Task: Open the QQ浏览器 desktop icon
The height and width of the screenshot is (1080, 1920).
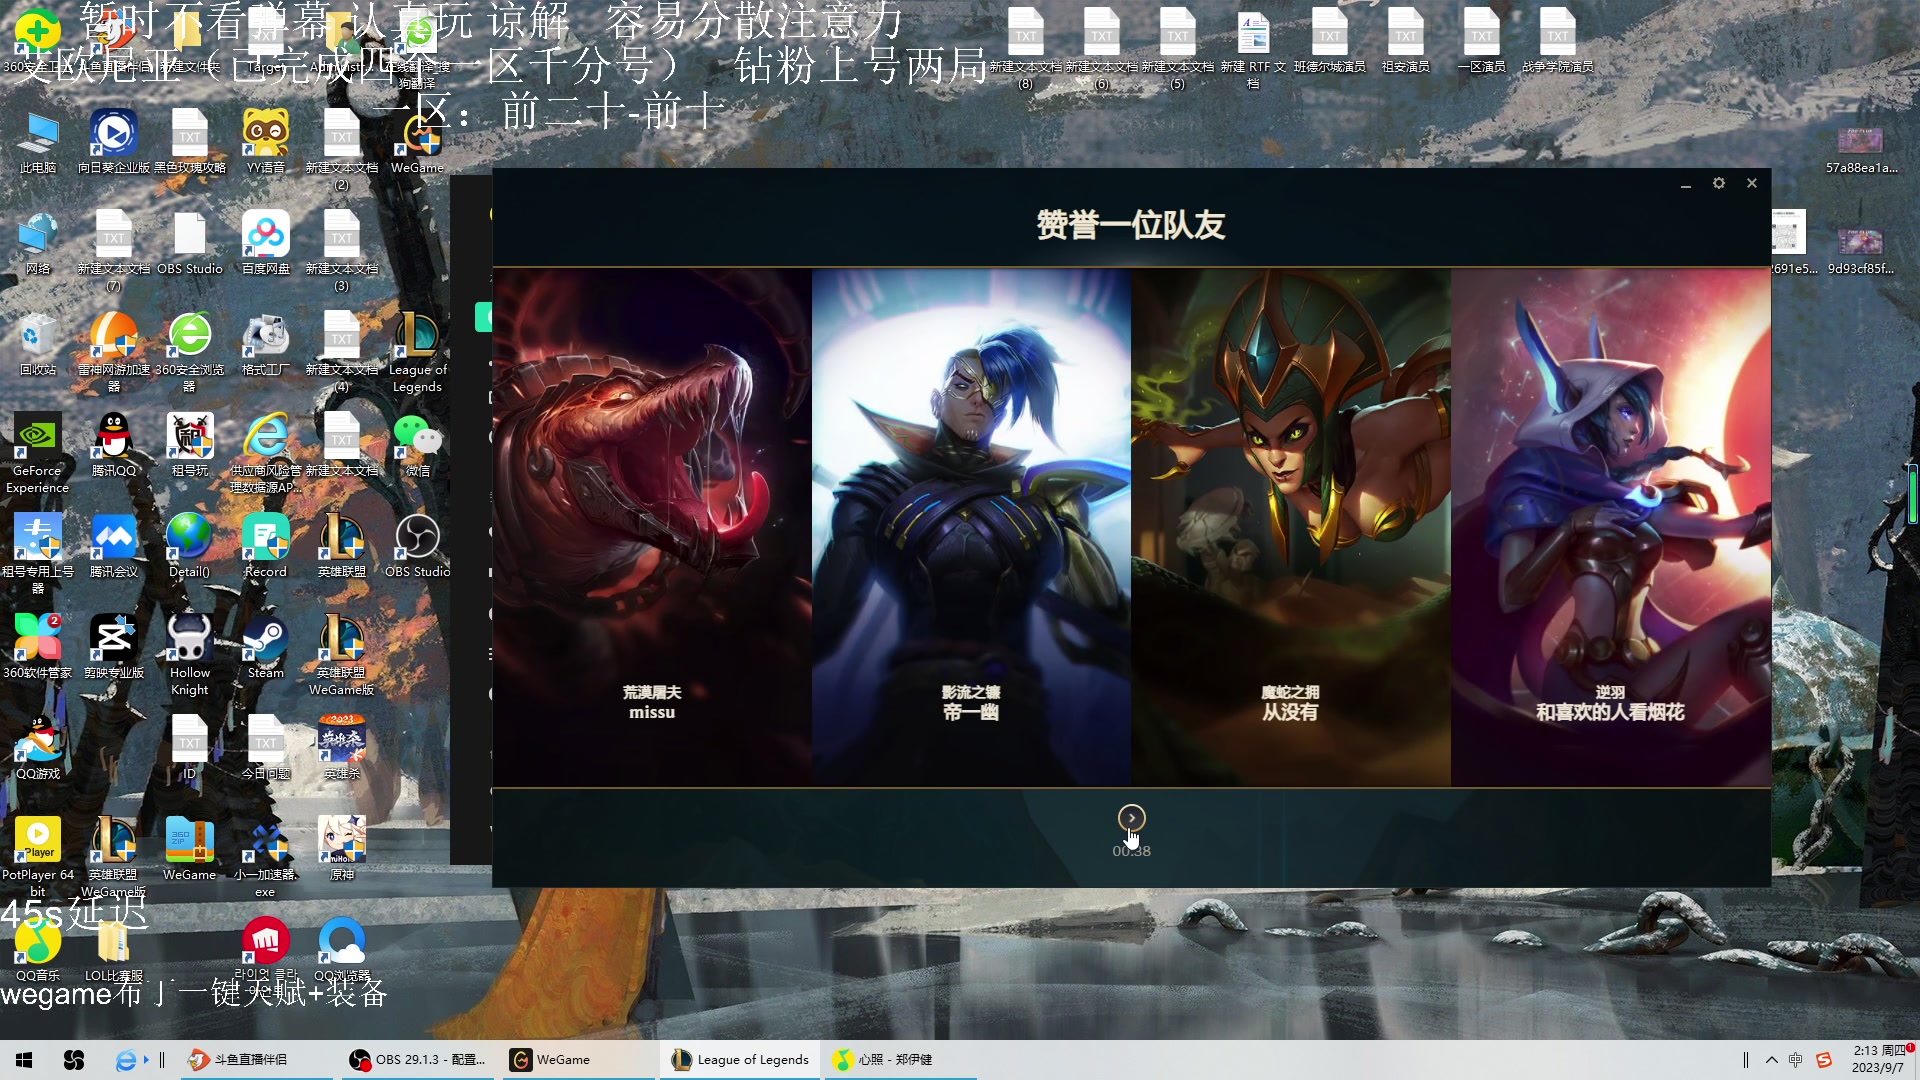Action: tap(342, 950)
